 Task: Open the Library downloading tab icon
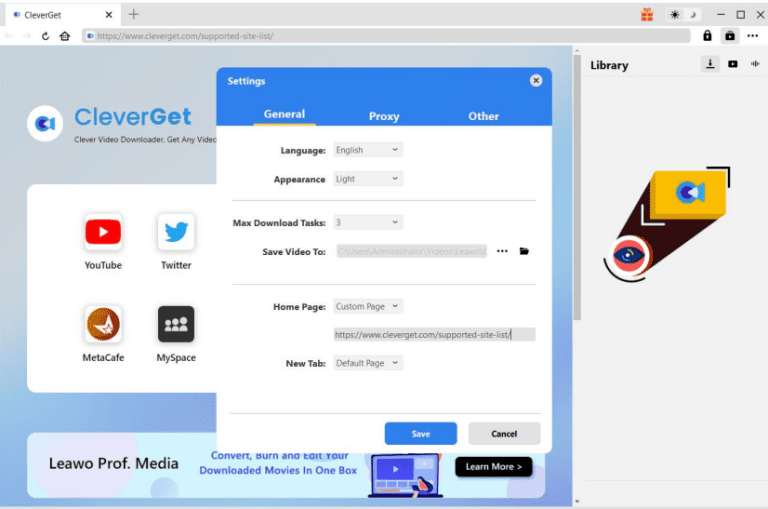pyautogui.click(x=710, y=64)
